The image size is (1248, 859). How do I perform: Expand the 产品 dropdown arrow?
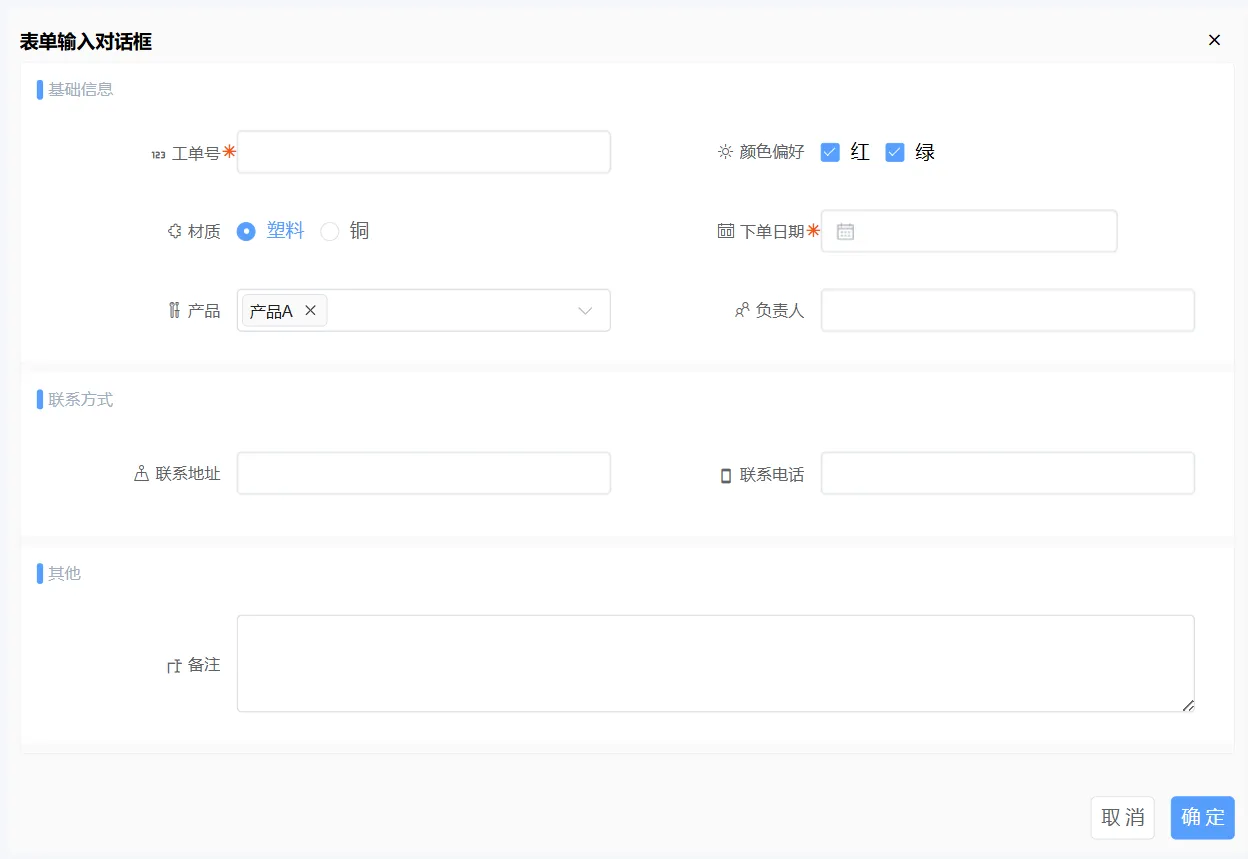coord(586,311)
